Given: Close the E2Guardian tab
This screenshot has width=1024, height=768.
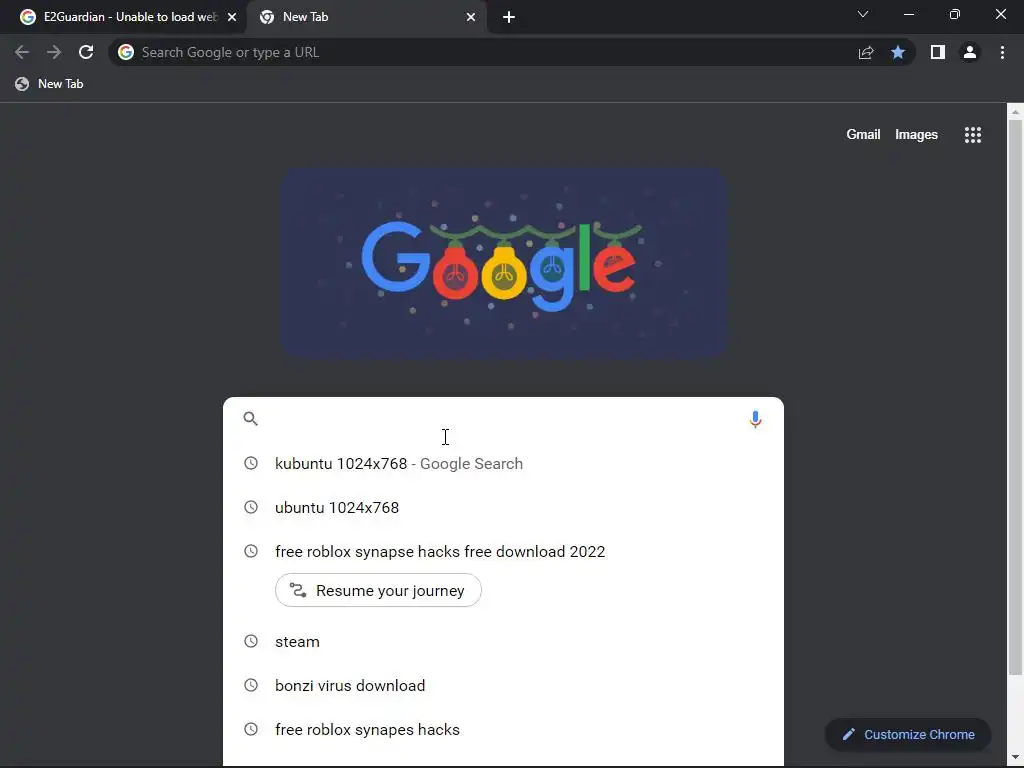Looking at the screenshot, I should tap(232, 17).
